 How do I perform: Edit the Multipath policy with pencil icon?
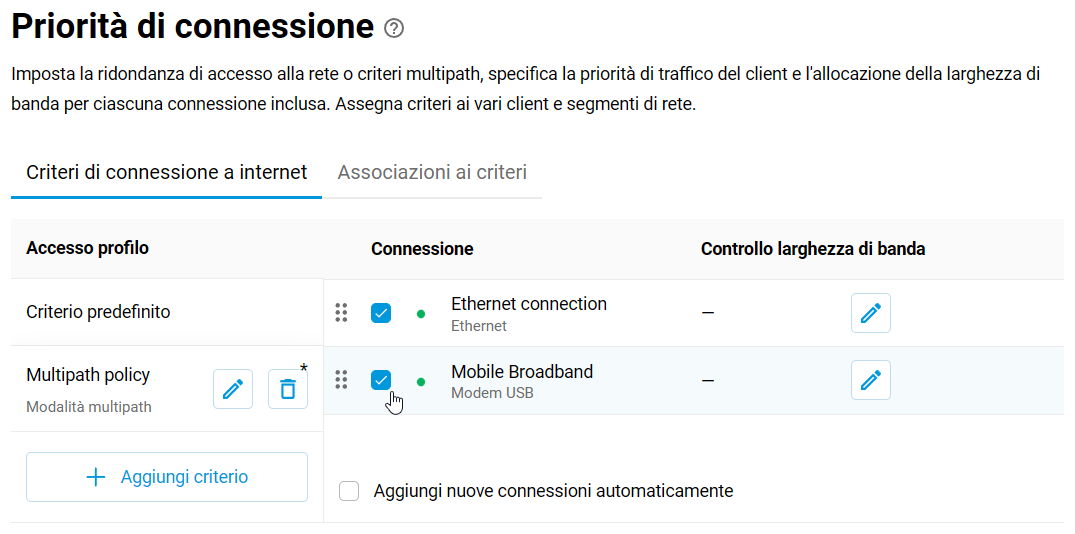tap(233, 389)
